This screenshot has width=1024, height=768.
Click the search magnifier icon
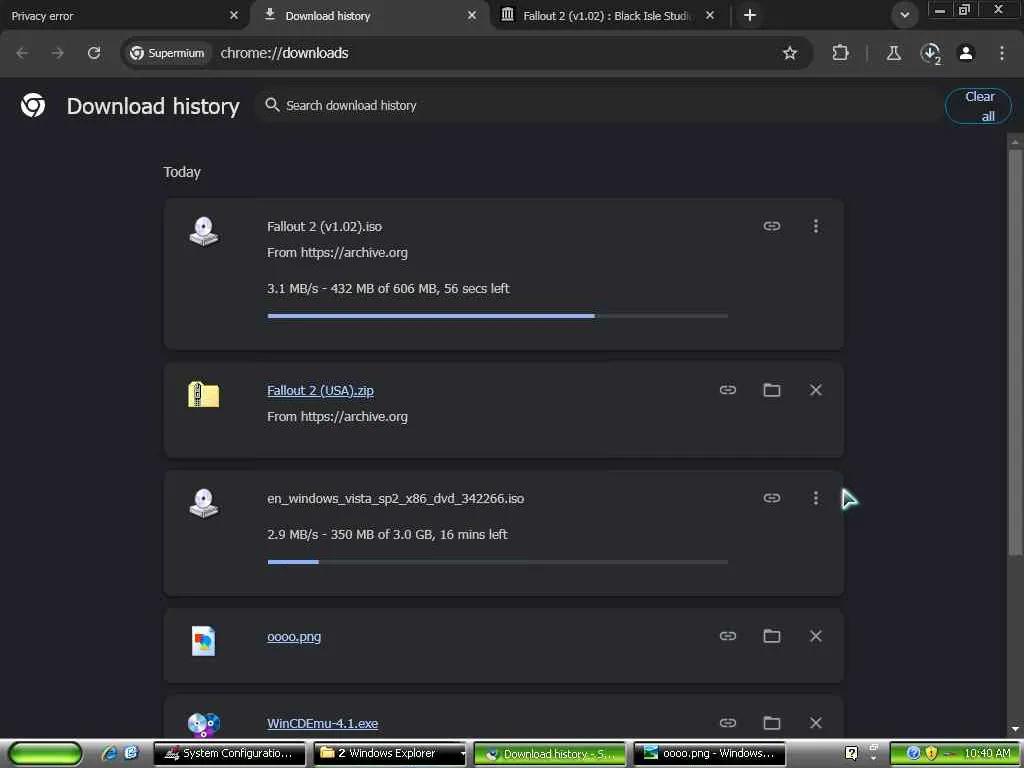click(272, 105)
